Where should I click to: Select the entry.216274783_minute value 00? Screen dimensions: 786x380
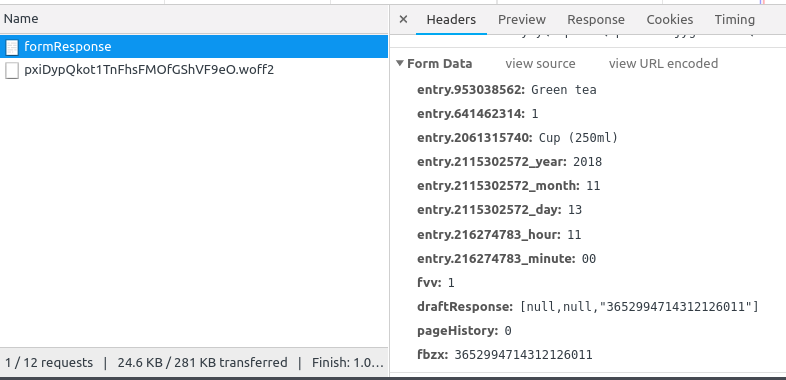(x=588, y=259)
